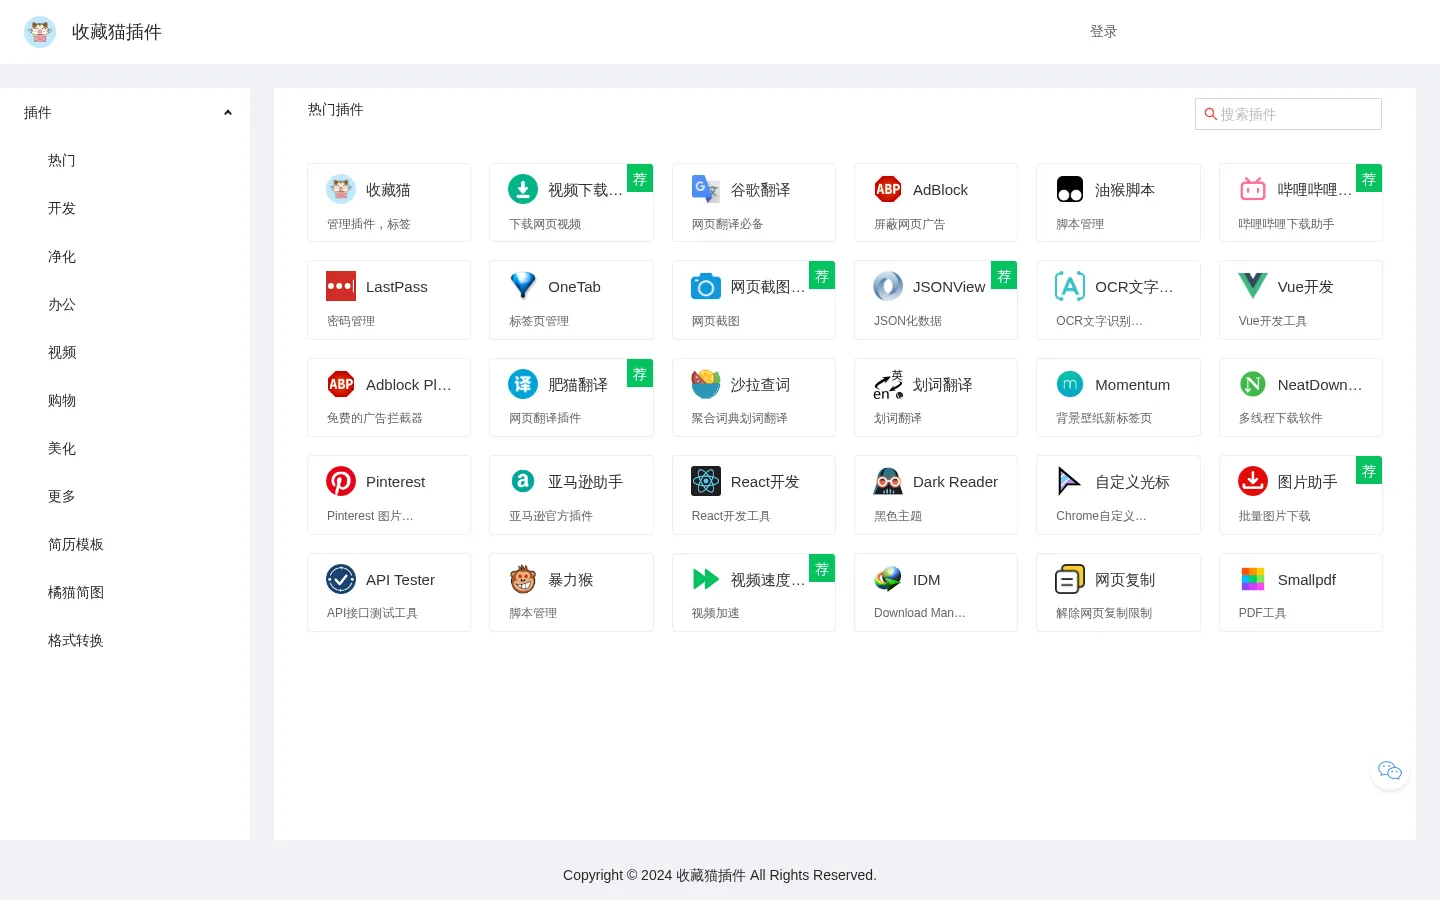Viewport: 1440px width, 900px height.
Task: Open the 收藏猫插件 site title
Action: click(x=117, y=32)
